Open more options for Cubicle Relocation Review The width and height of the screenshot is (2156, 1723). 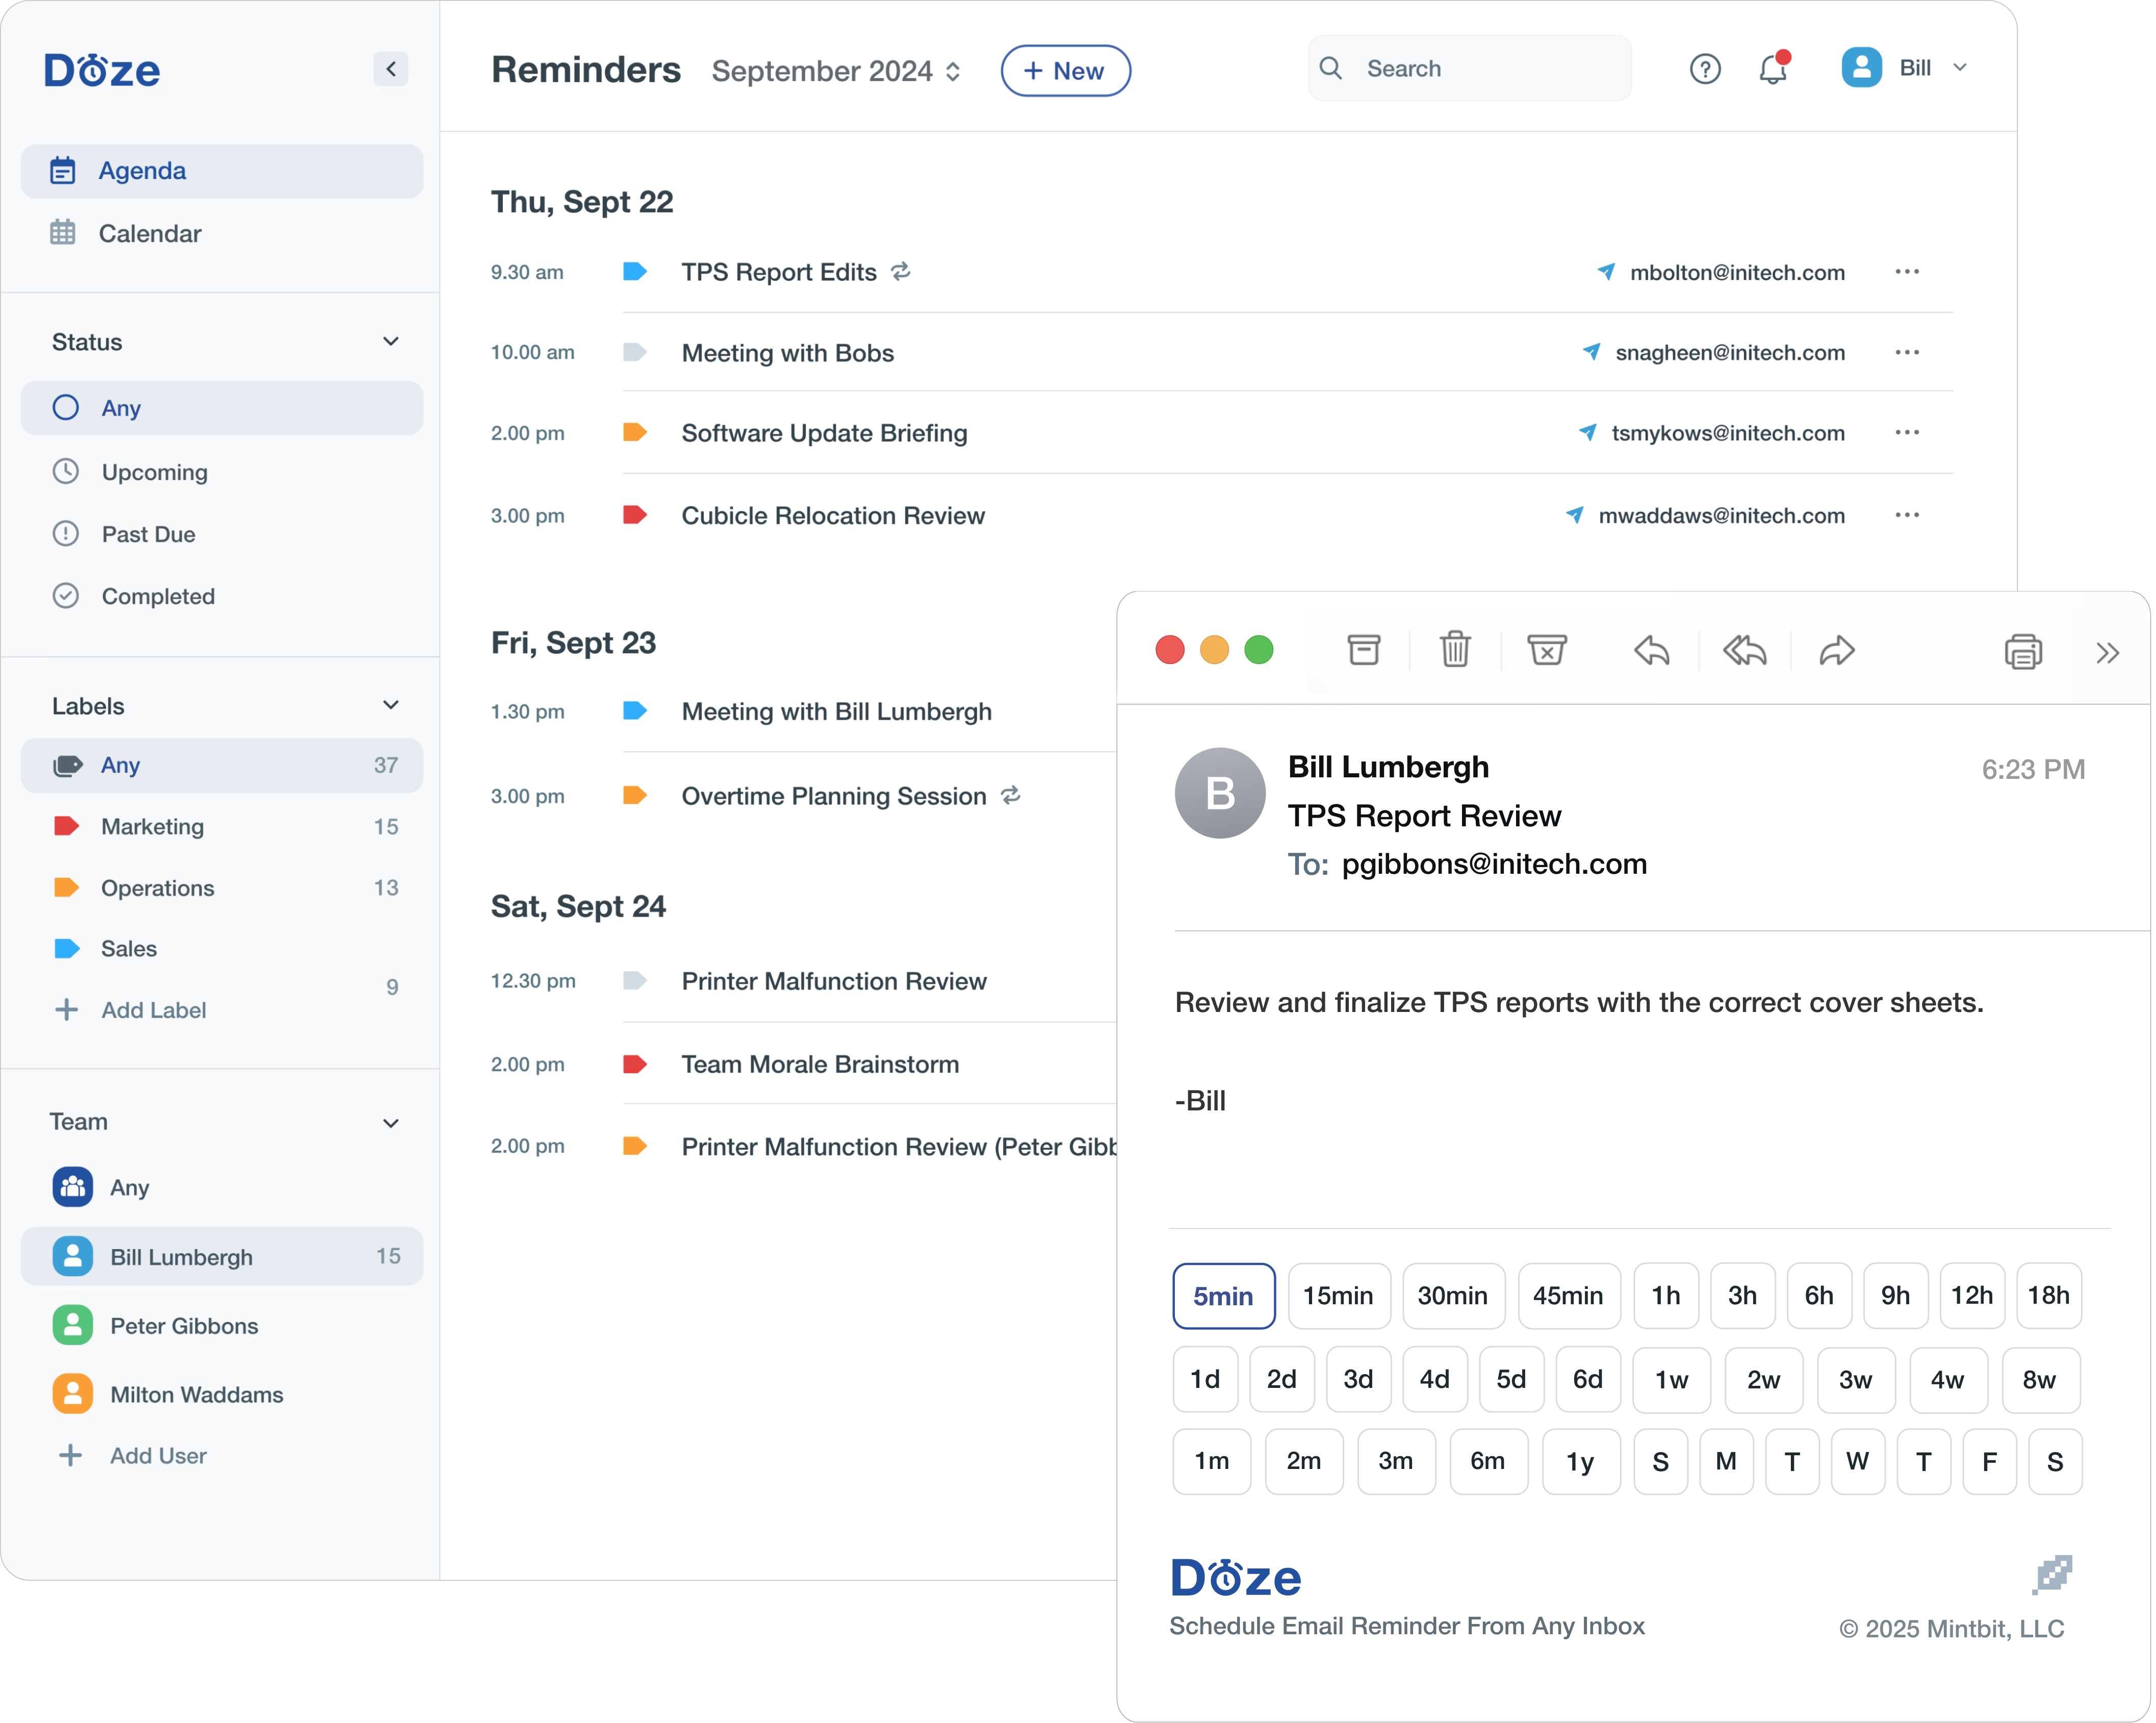[1907, 515]
